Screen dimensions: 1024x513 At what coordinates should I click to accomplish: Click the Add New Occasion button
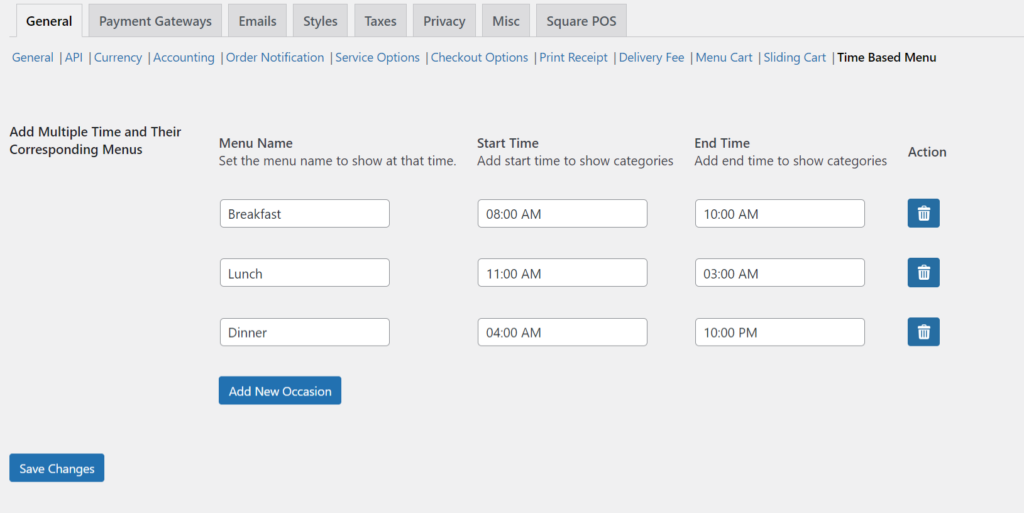click(x=280, y=391)
